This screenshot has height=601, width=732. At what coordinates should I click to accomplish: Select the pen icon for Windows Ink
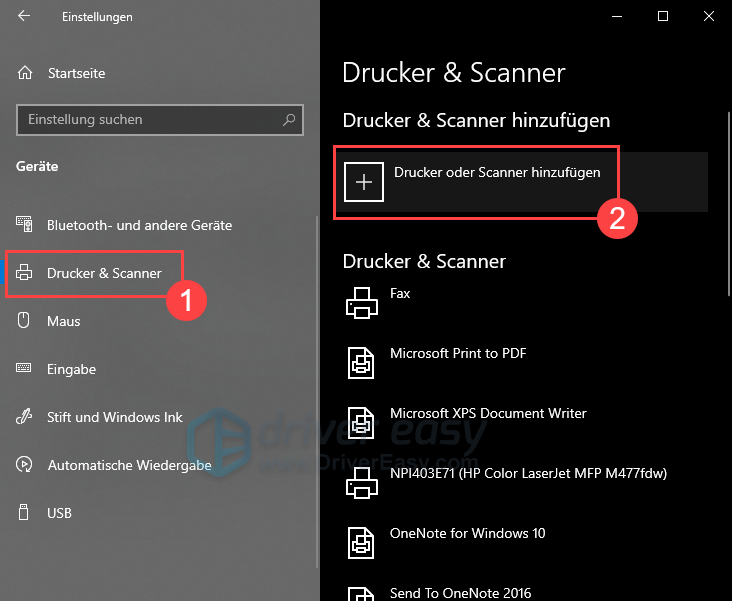24,416
